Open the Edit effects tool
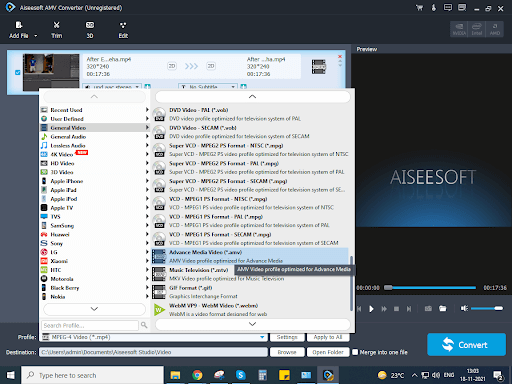Viewport: 512px width, 384px height. tap(123, 30)
